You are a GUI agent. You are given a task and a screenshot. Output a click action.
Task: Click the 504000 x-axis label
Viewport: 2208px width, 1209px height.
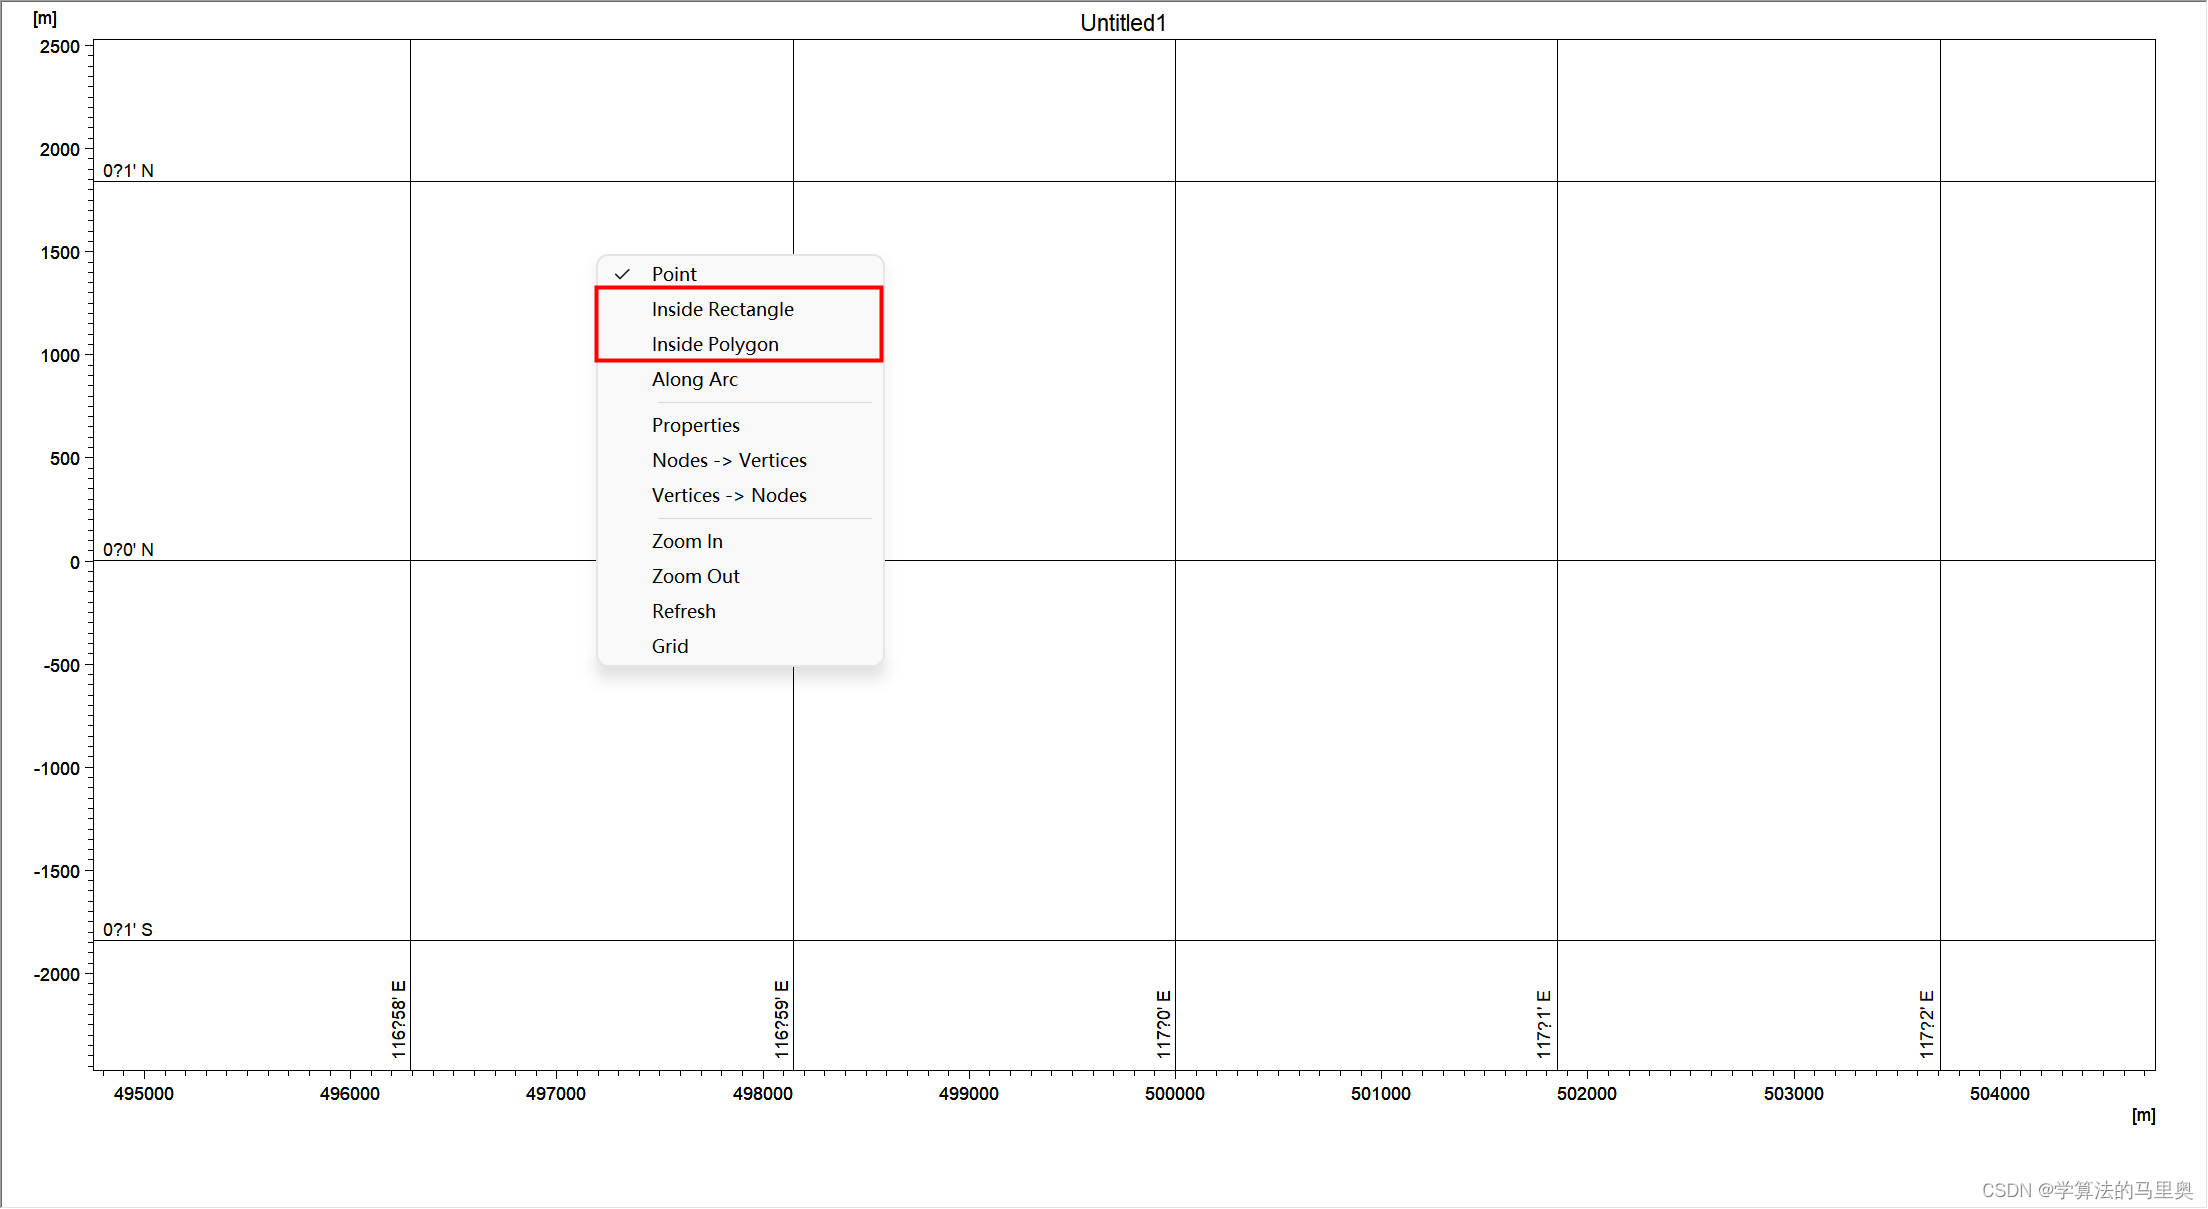click(1999, 1094)
